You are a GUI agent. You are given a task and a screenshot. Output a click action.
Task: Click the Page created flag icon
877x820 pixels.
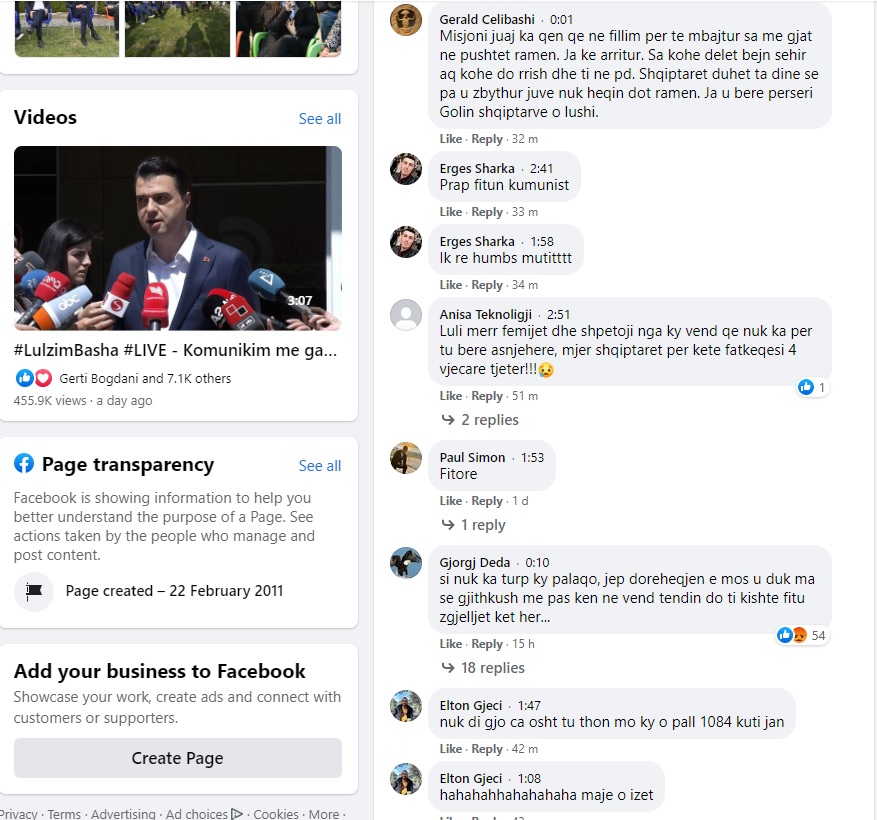click(x=34, y=591)
